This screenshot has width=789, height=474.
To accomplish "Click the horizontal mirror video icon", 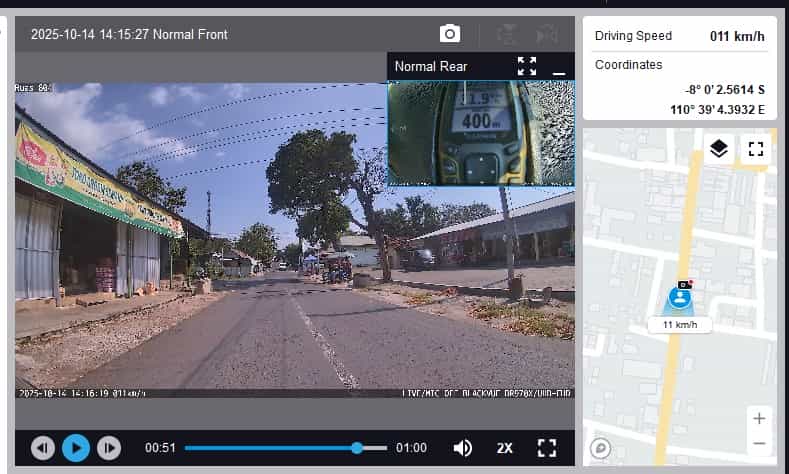I will (x=546, y=34).
